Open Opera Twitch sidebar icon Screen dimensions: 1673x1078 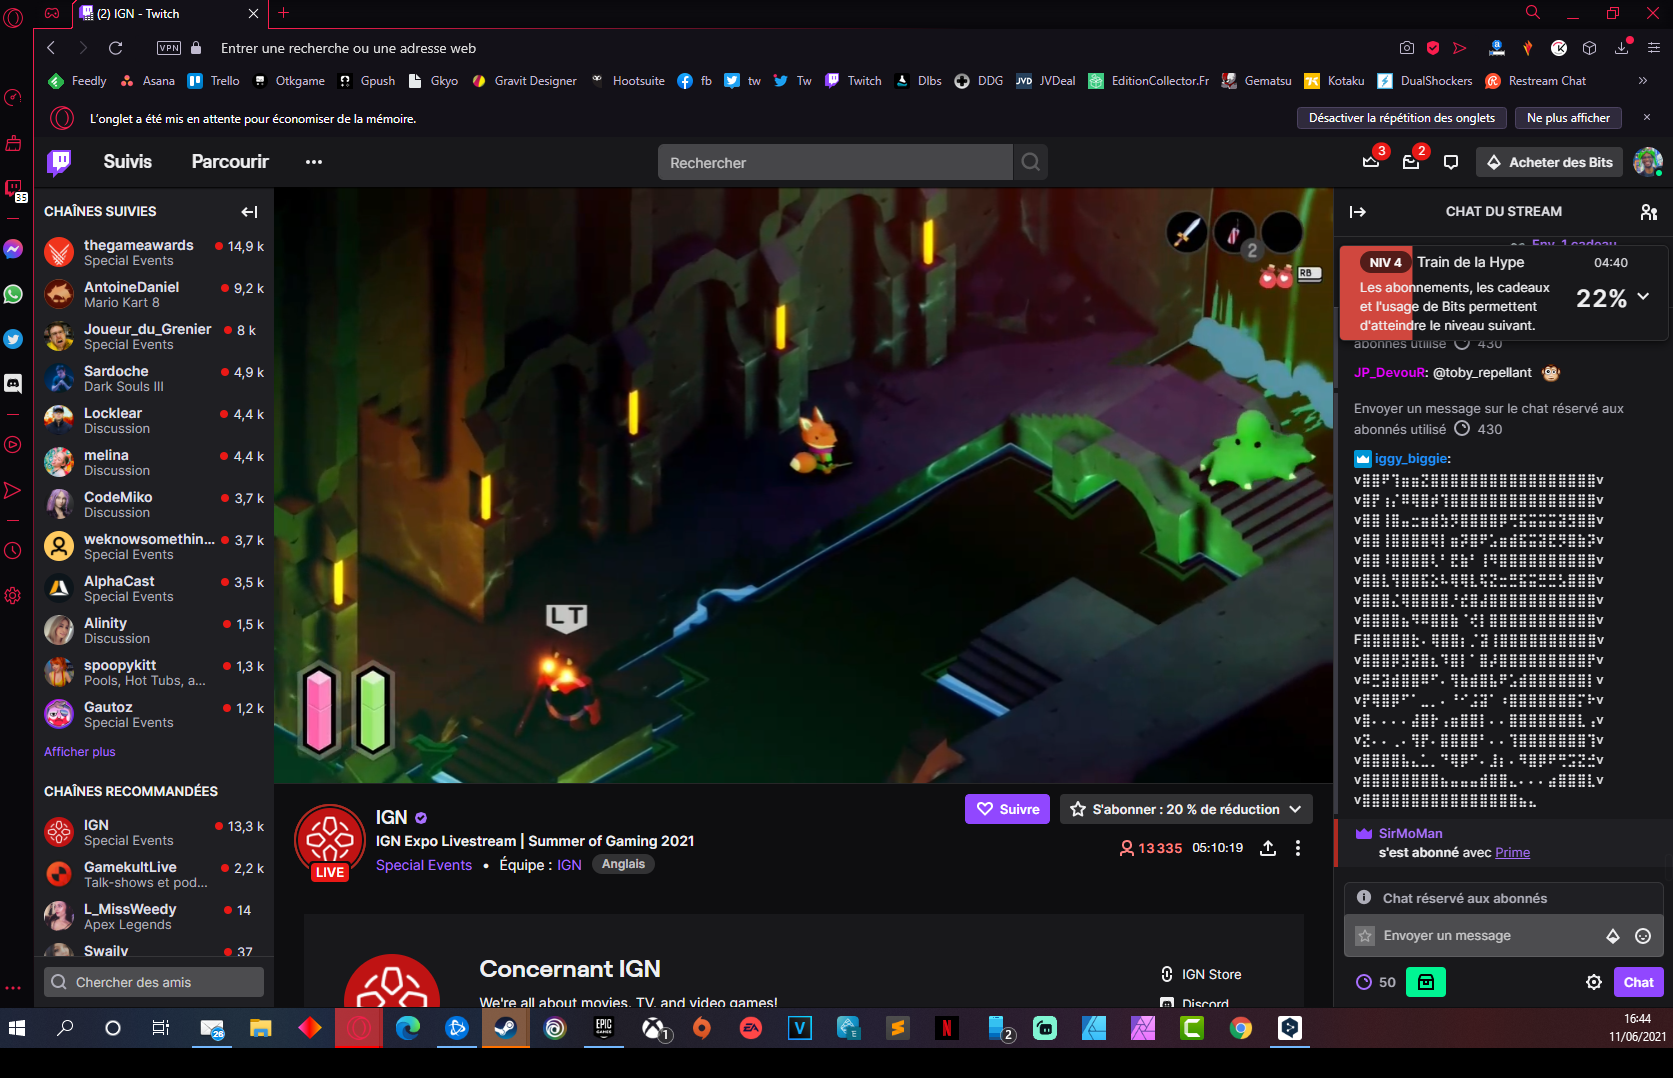pos(14,189)
